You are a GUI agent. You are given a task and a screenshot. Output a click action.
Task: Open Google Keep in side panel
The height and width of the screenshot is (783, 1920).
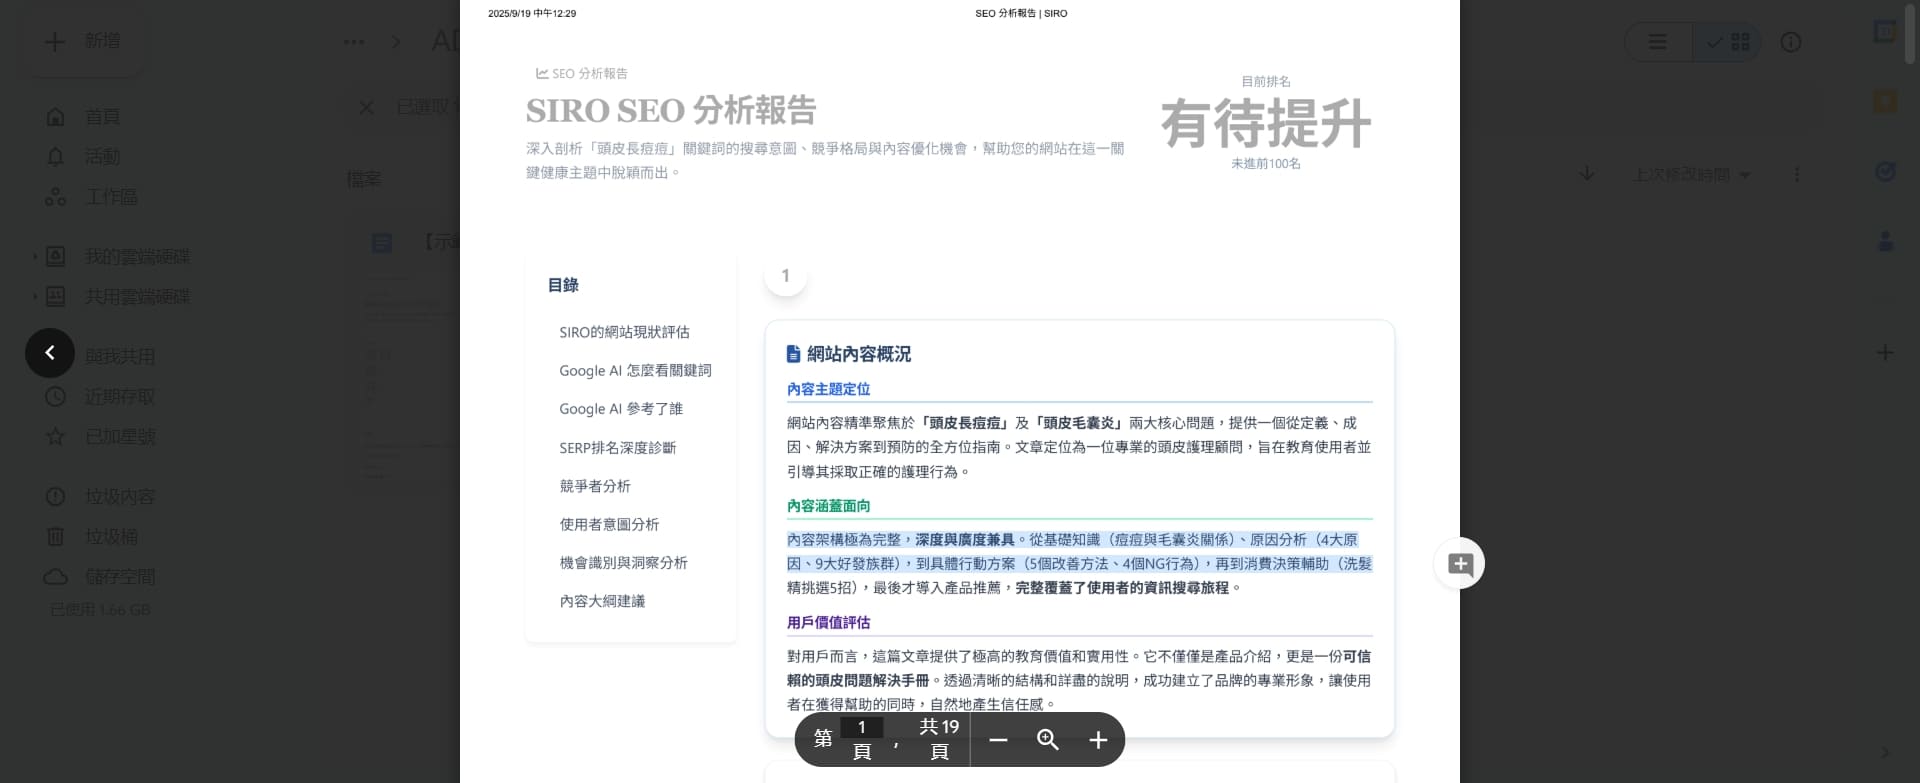(x=1885, y=102)
